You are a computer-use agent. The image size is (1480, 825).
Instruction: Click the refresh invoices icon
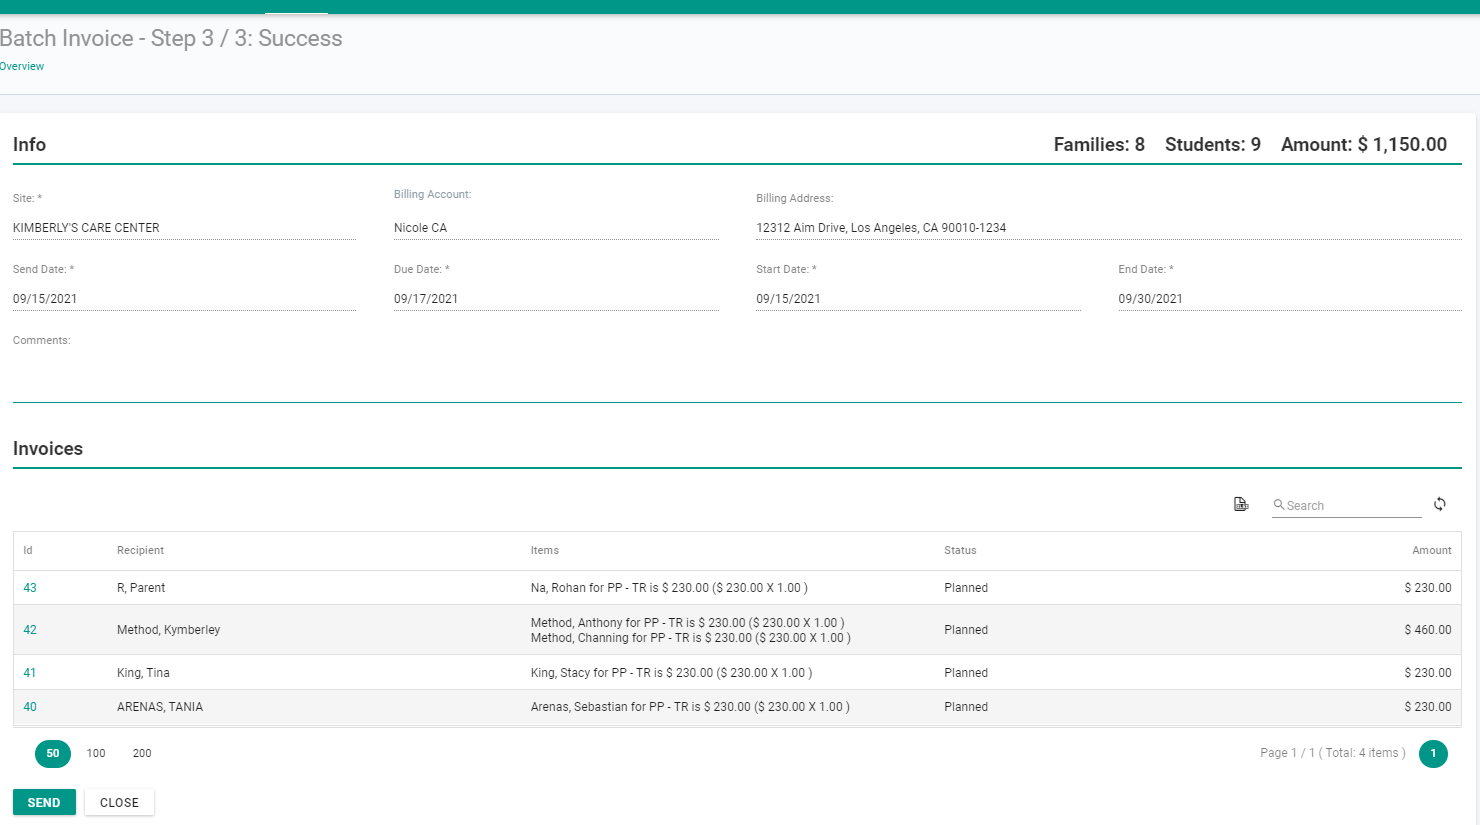[x=1440, y=504]
